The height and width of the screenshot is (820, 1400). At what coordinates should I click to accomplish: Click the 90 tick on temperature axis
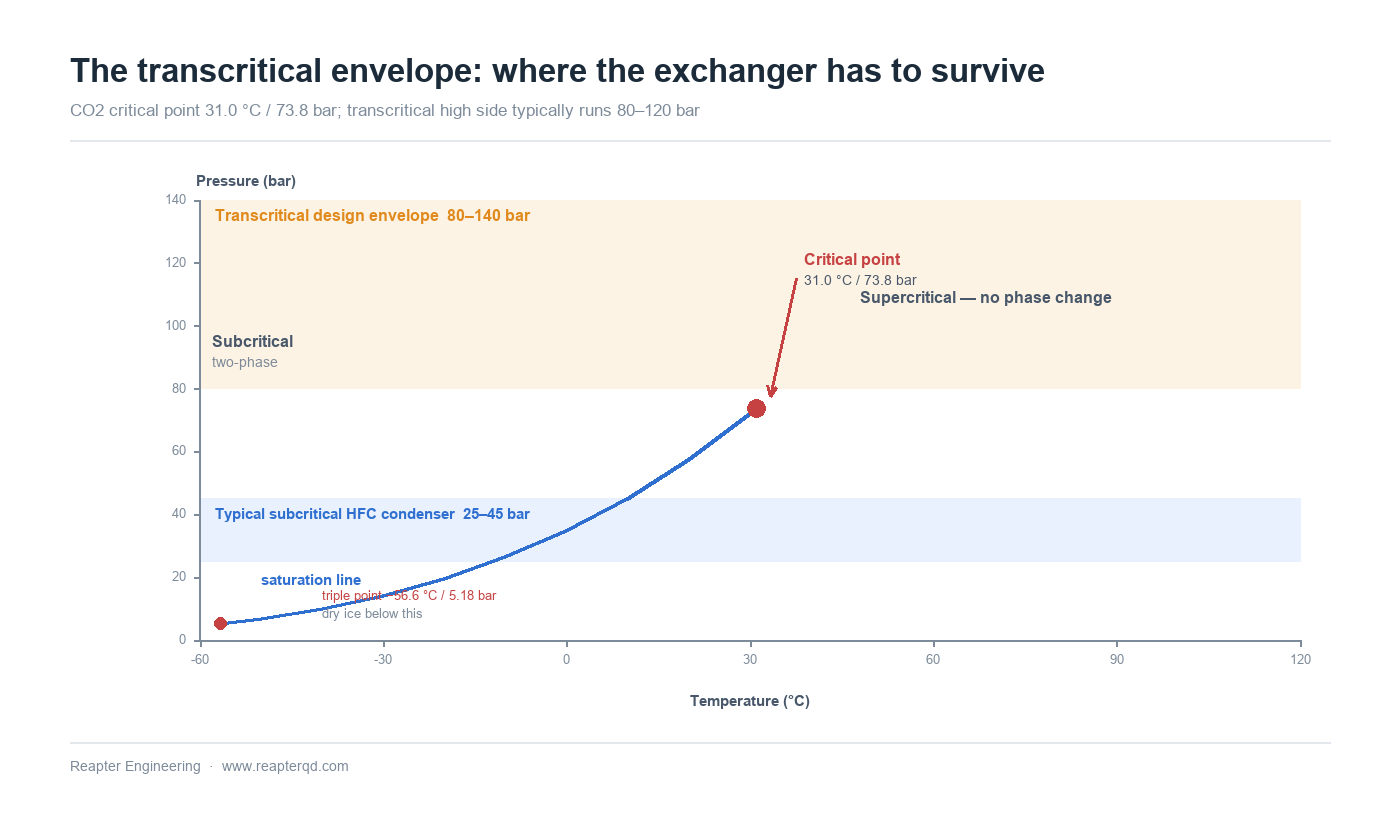click(x=1117, y=659)
